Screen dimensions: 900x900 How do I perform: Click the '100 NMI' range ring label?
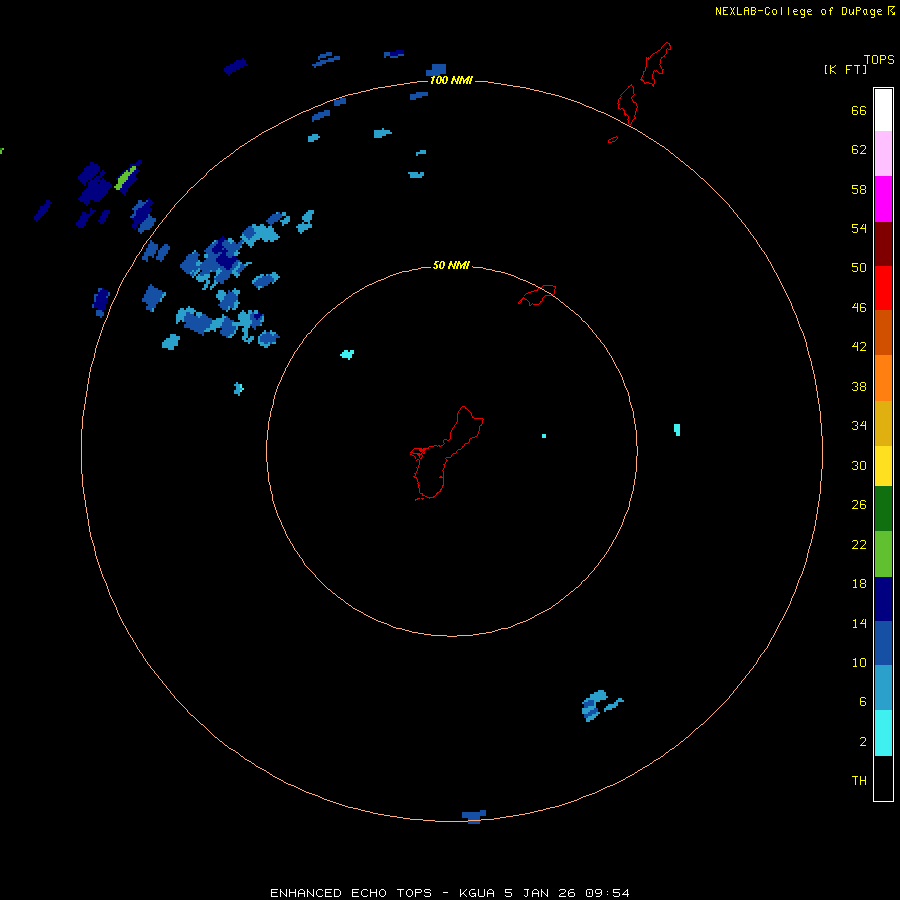pyautogui.click(x=451, y=80)
